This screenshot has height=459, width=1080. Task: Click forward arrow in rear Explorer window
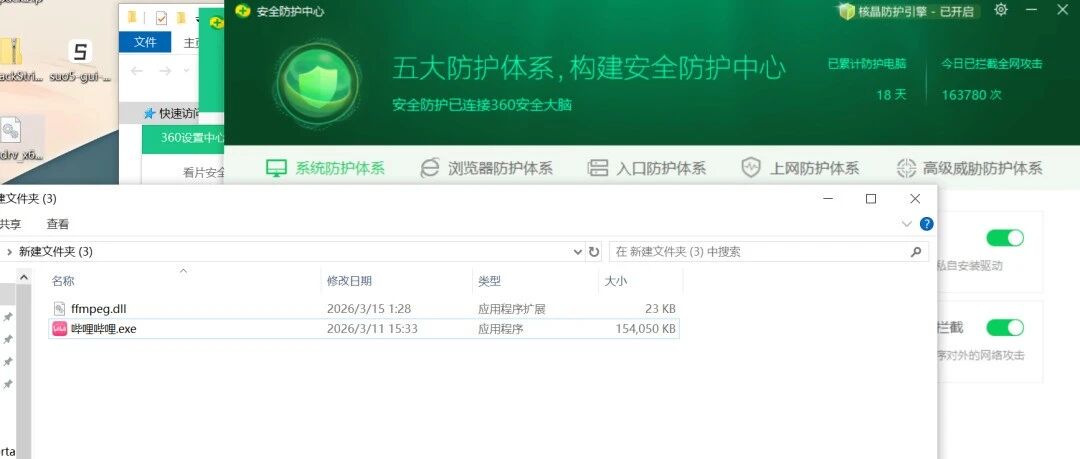coord(165,71)
